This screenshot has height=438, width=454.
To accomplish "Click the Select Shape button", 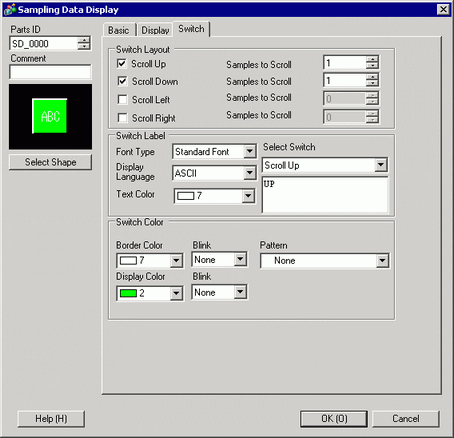I will click(x=50, y=162).
